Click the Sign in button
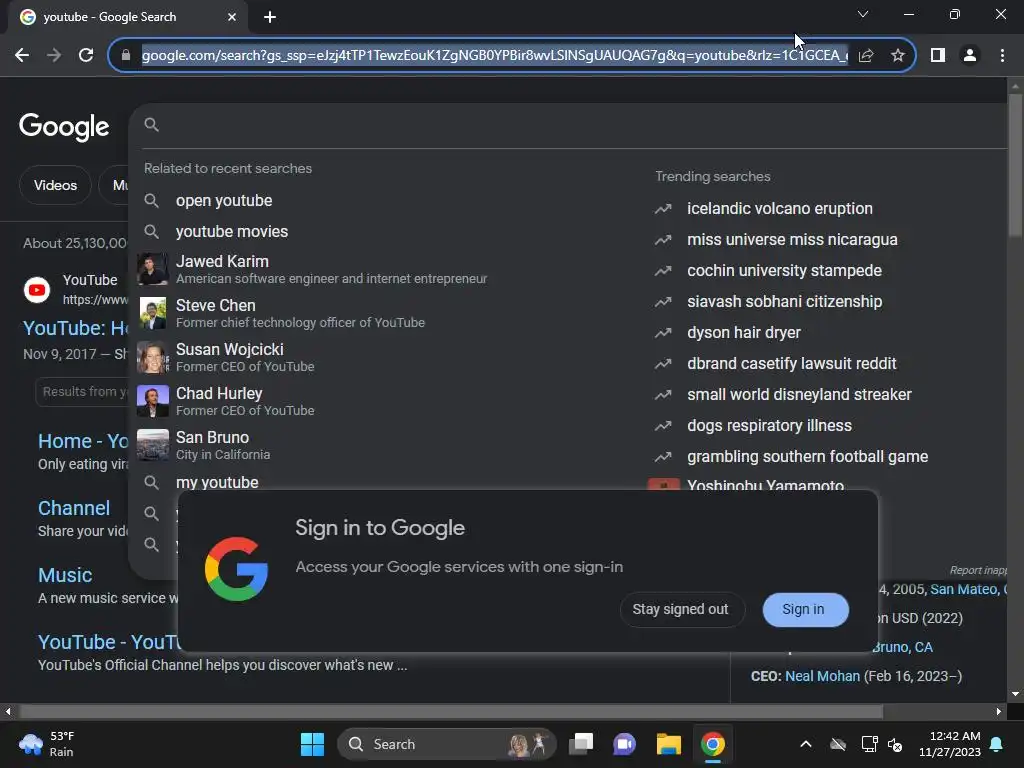 805,609
